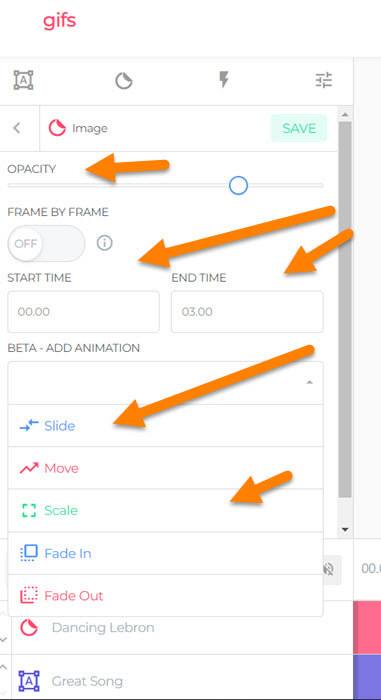Focus the End Time field
The image size is (381, 700).
click(247, 312)
